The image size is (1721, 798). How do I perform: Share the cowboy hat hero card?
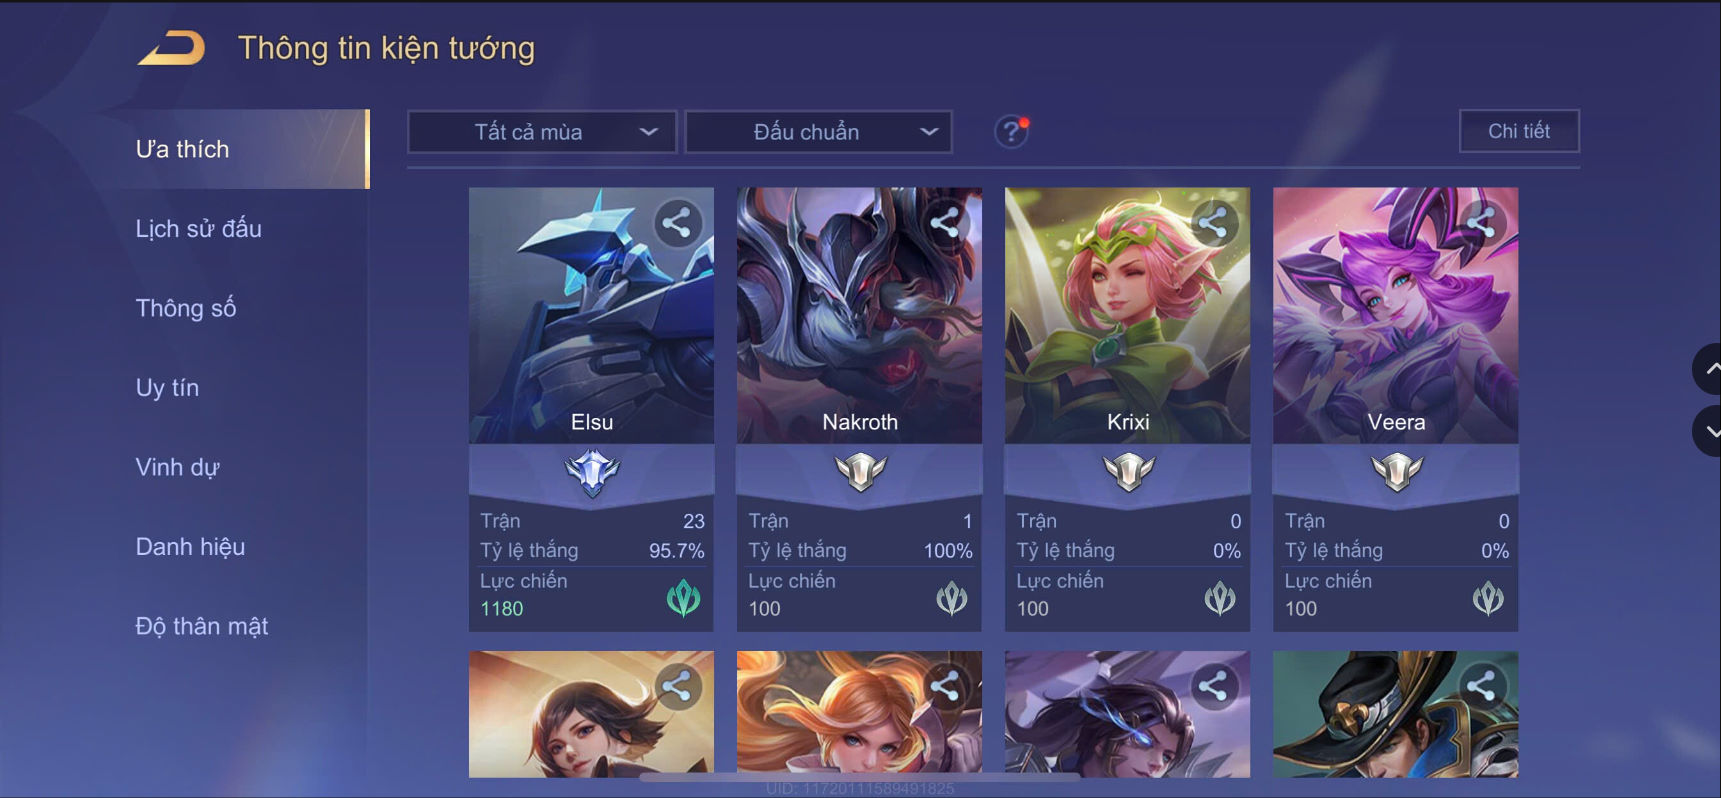point(1481,686)
